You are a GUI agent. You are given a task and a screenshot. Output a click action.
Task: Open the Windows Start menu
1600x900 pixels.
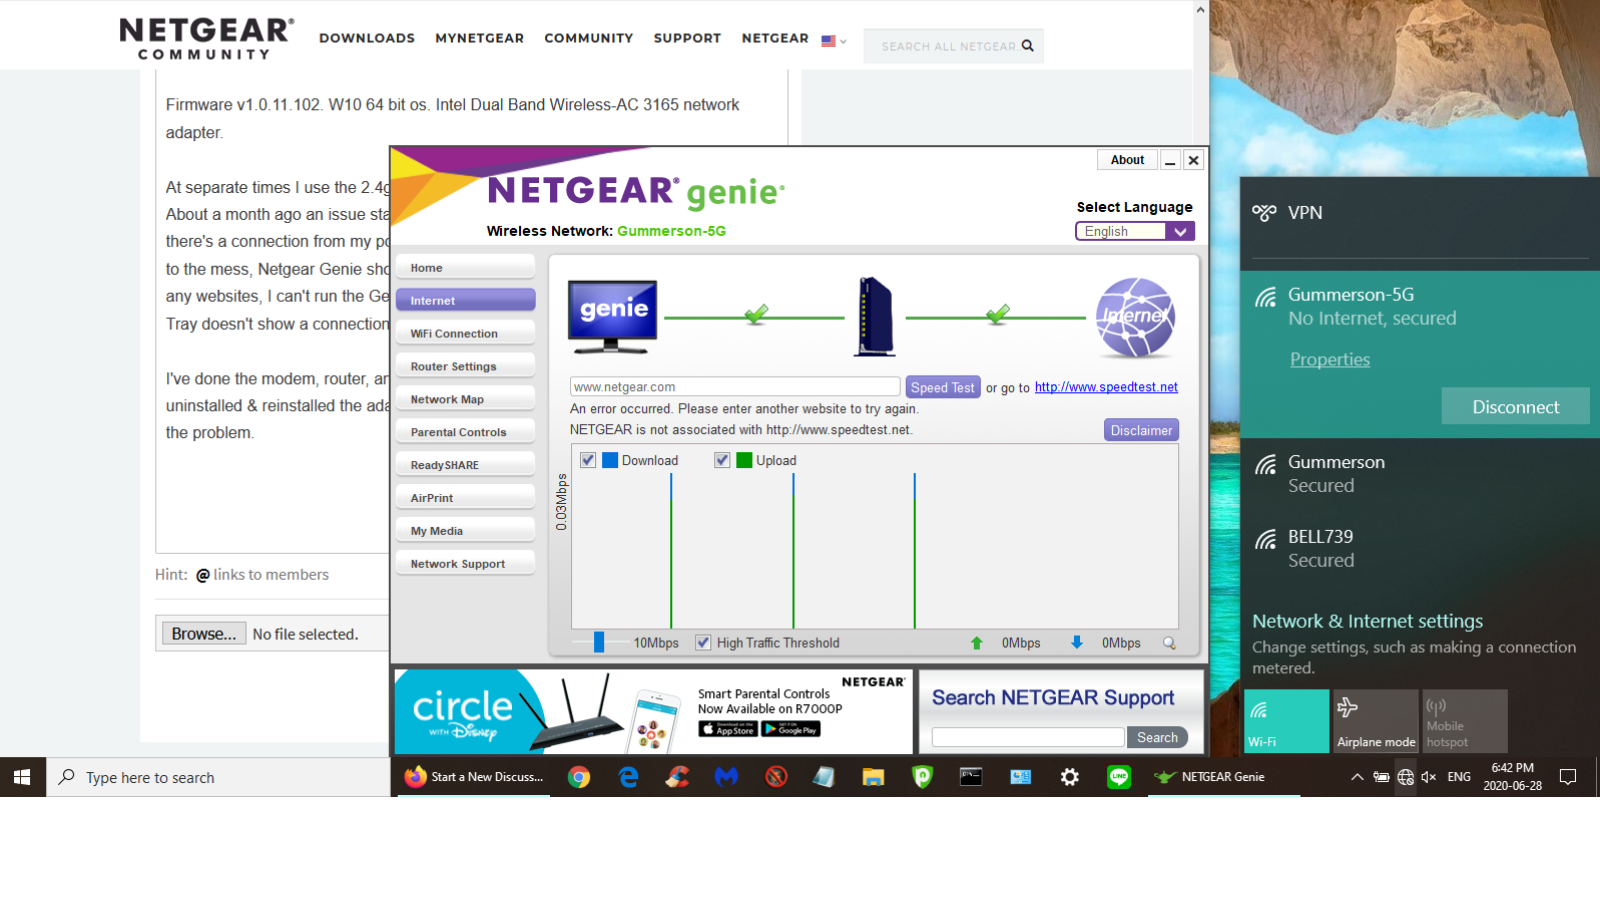tap(22, 777)
